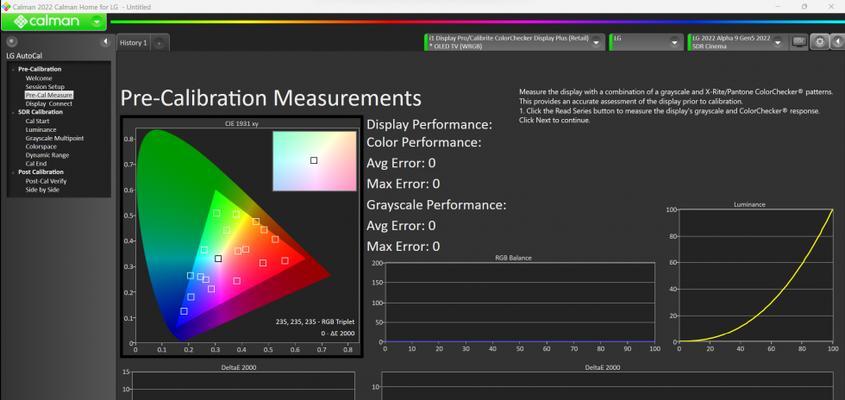The width and height of the screenshot is (845, 400).
Task: Click the Luminance curve chart
Action: (x=756, y=275)
